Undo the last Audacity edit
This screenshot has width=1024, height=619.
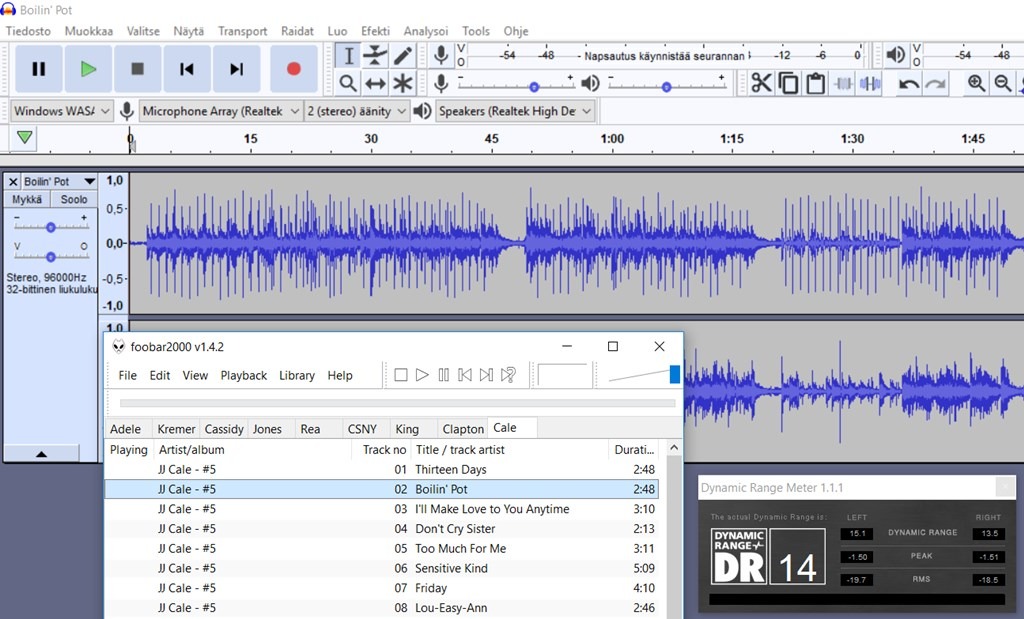pyautogui.click(x=908, y=84)
